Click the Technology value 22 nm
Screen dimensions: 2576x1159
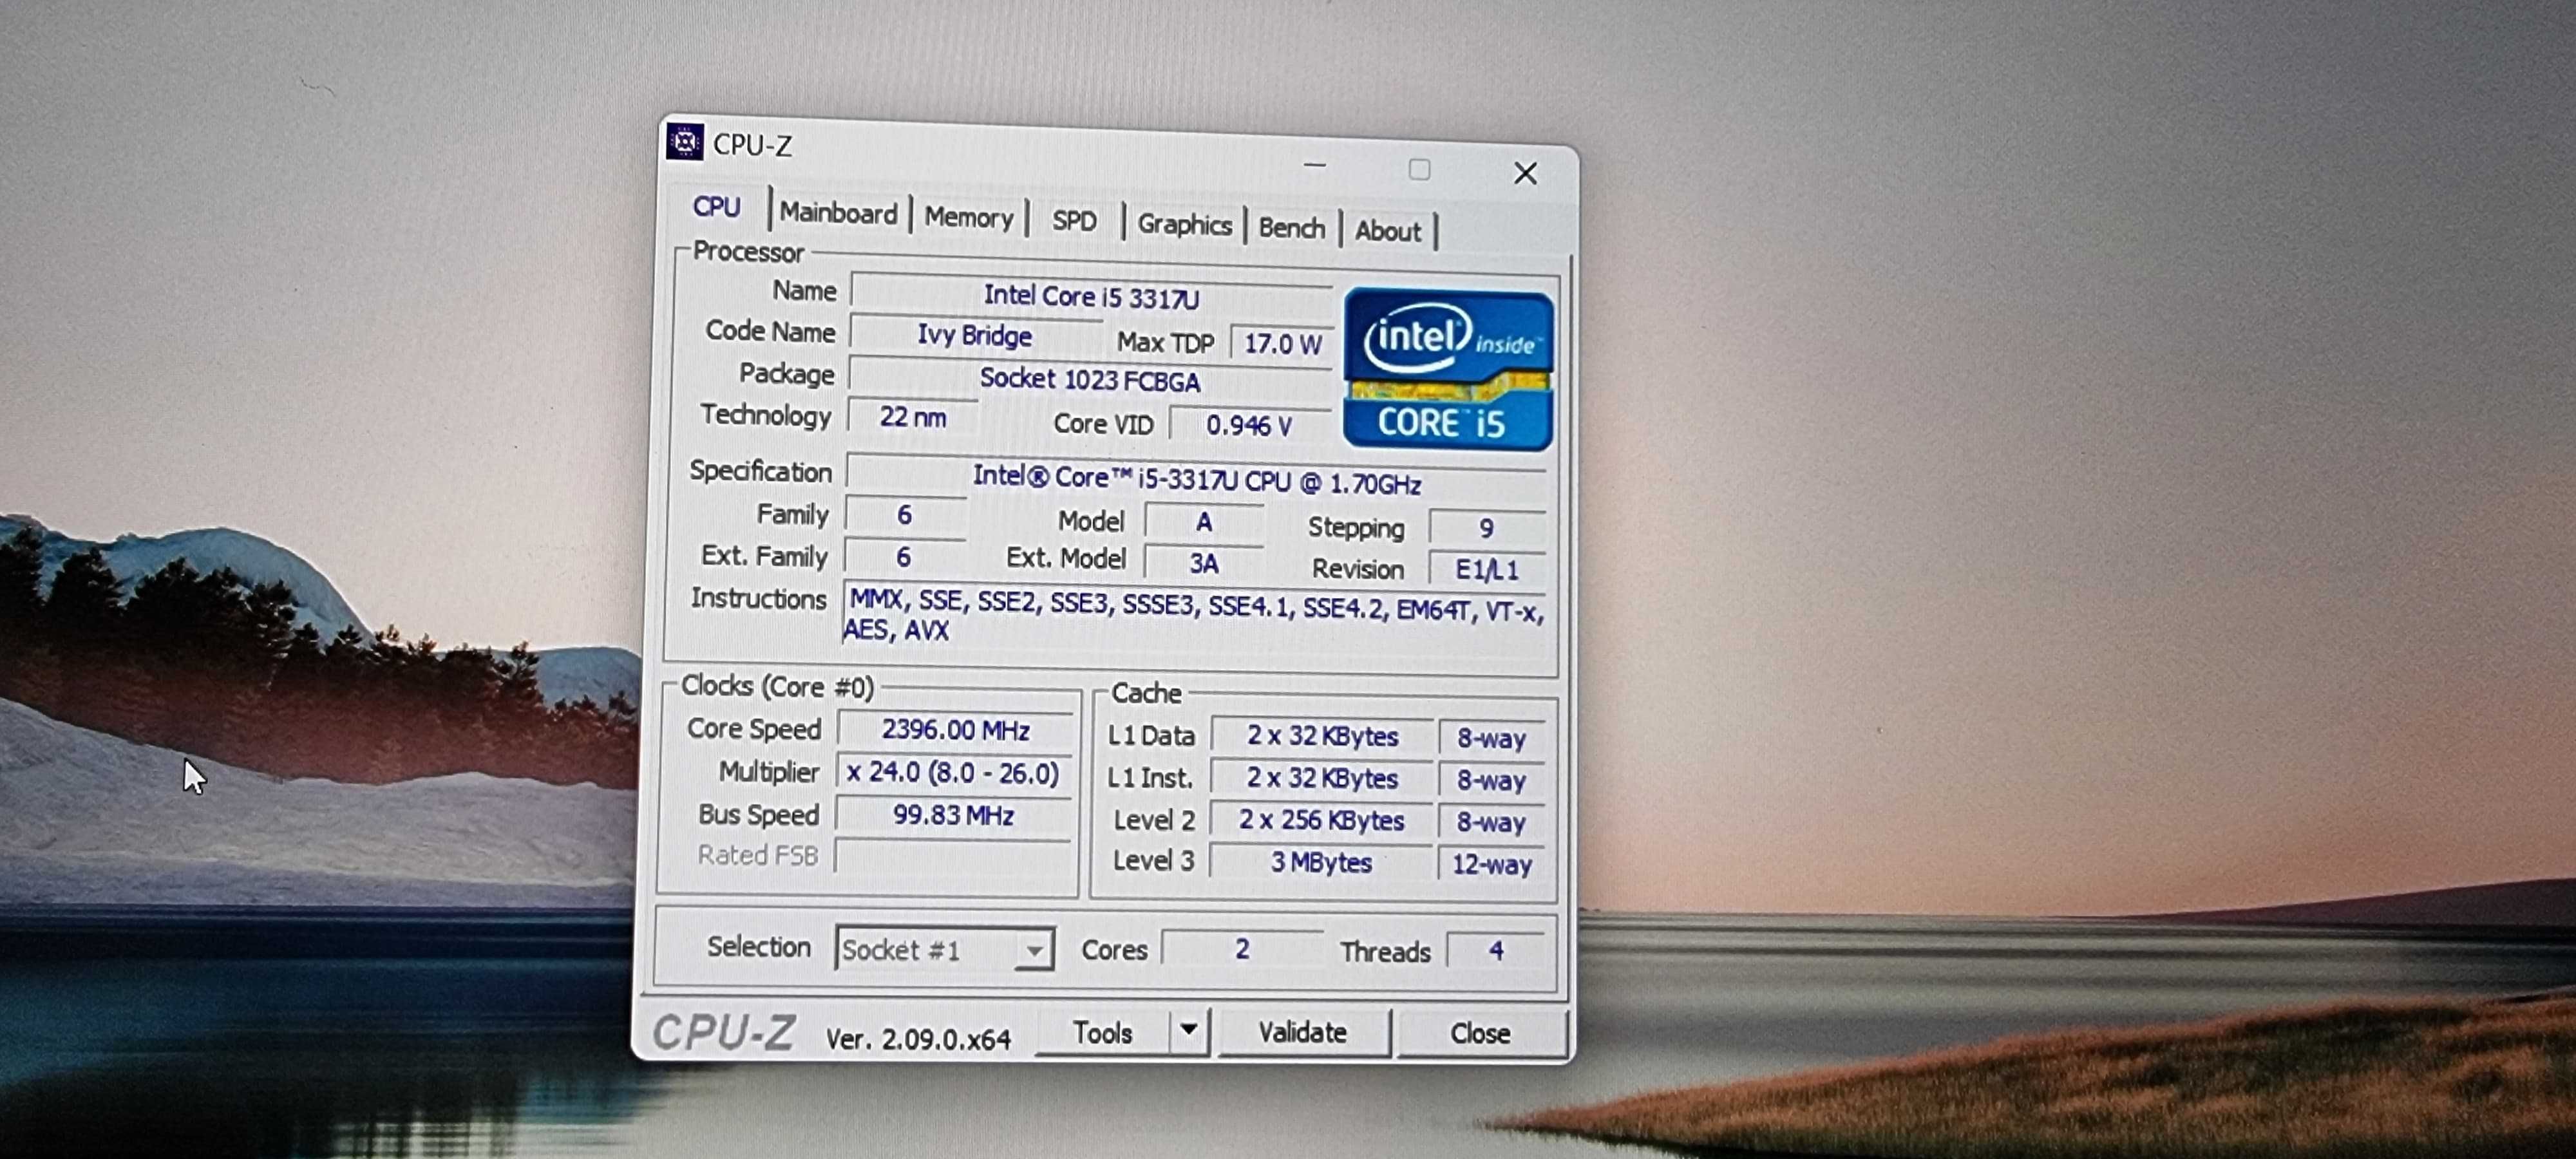[912, 417]
